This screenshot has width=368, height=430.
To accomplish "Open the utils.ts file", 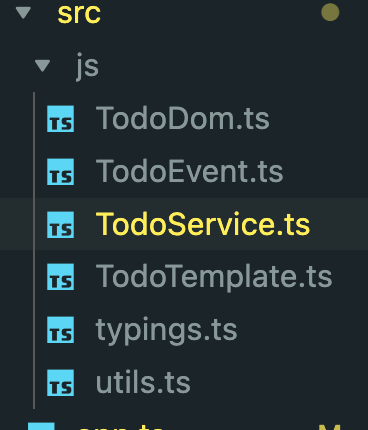I will pos(143,382).
